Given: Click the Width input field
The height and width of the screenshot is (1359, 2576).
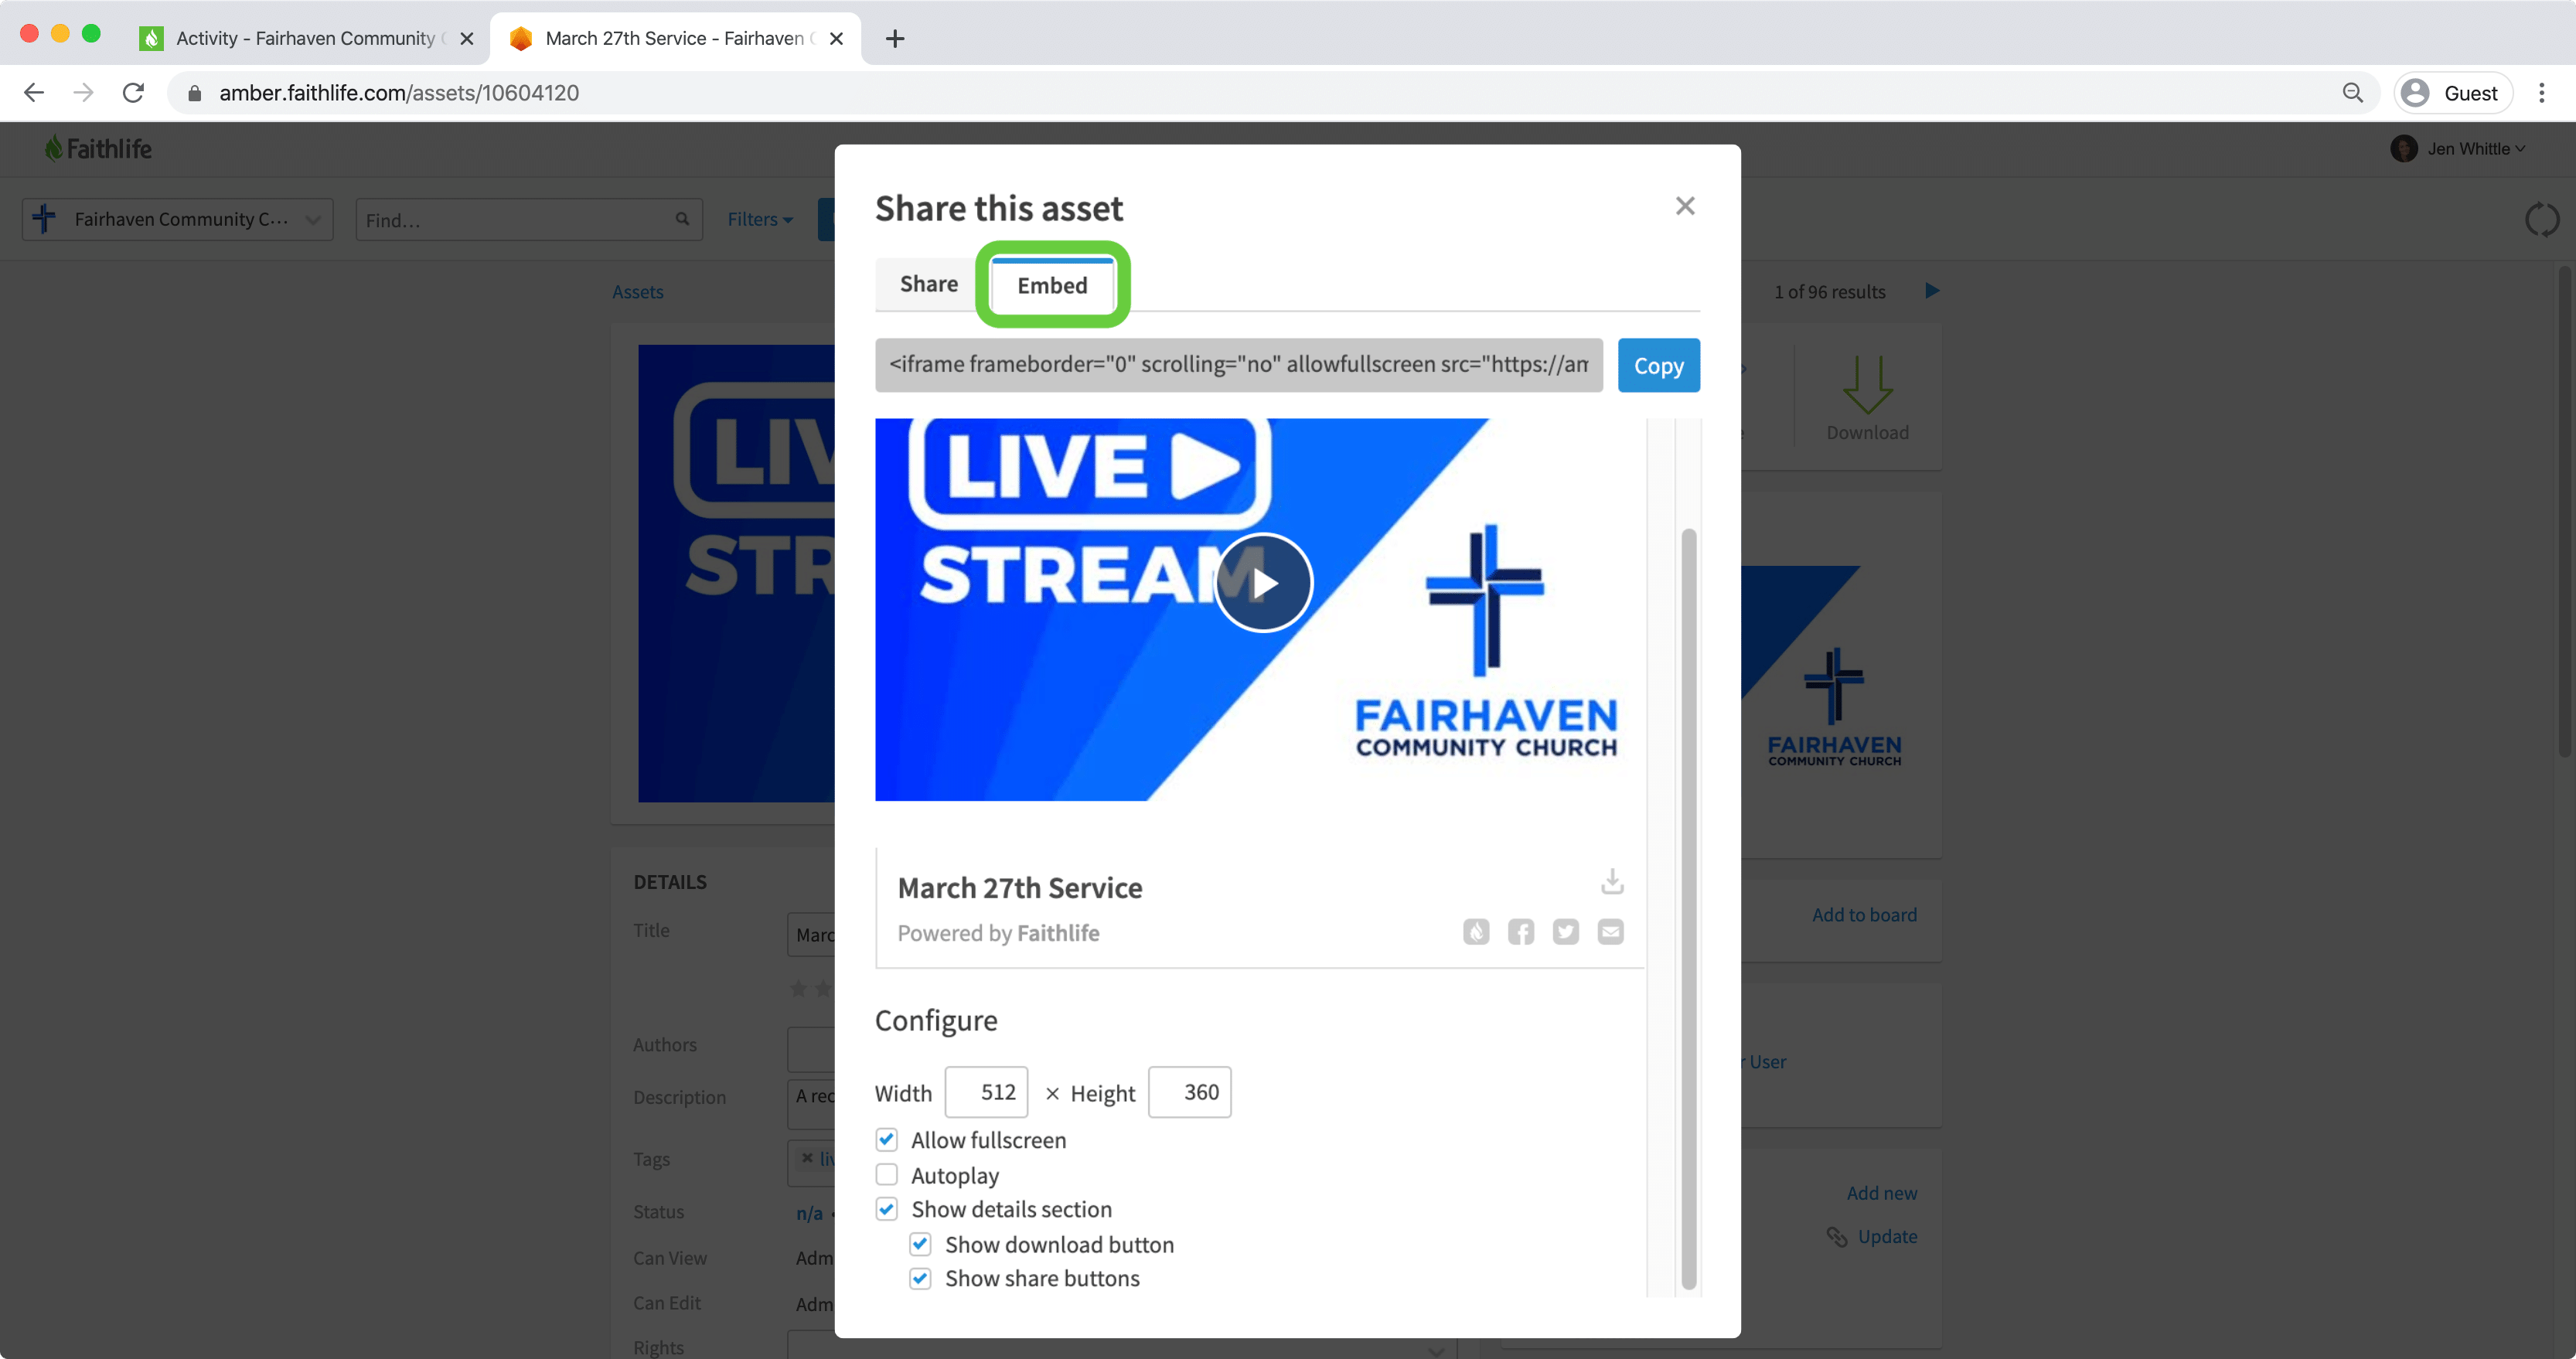Looking at the screenshot, I should (x=986, y=1092).
